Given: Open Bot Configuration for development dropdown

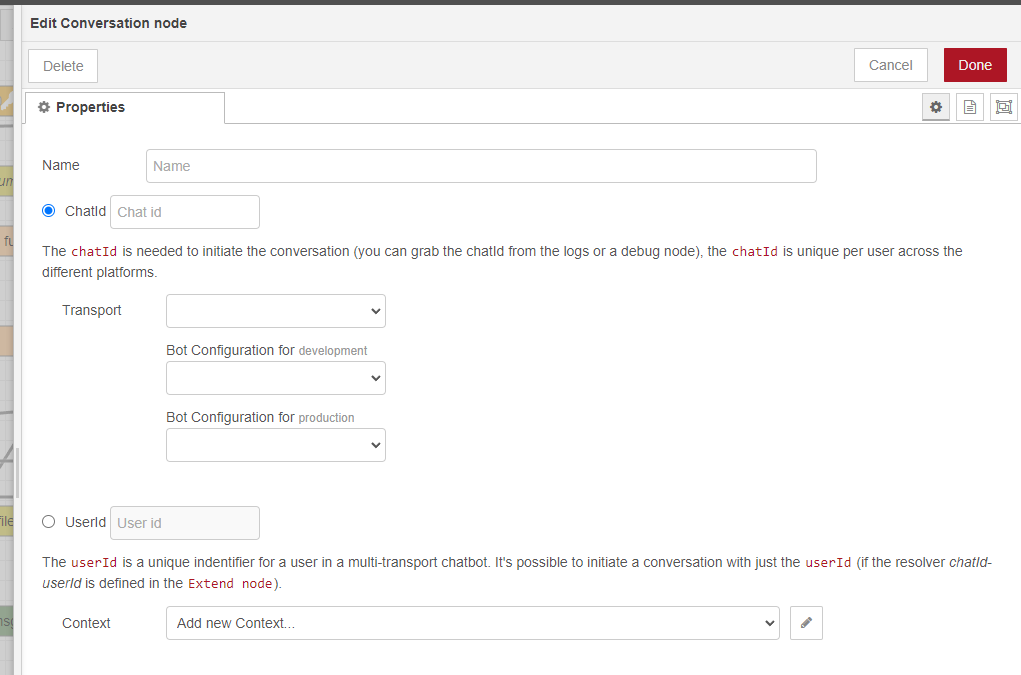Looking at the screenshot, I should [x=275, y=378].
